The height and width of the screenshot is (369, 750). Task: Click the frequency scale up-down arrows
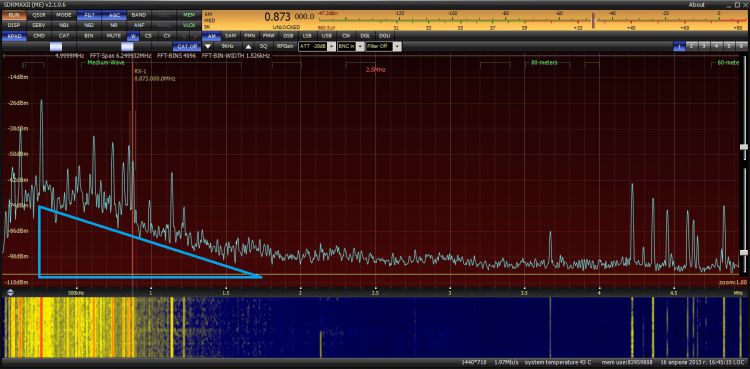point(10,292)
